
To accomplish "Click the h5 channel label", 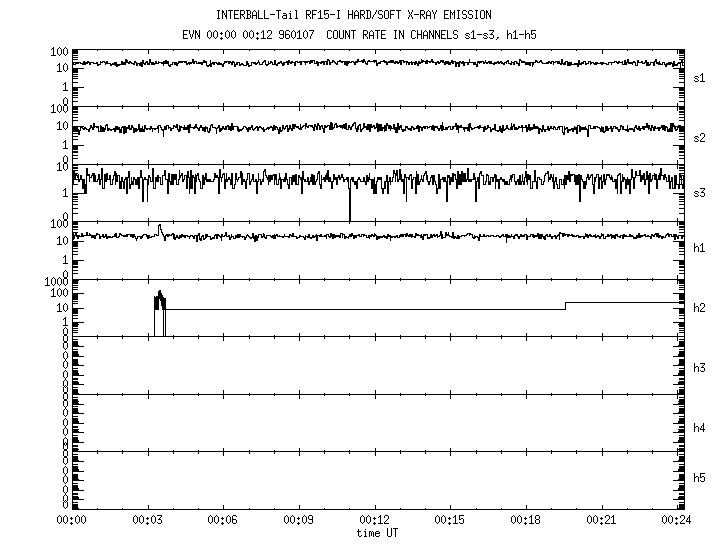I will pos(699,478).
